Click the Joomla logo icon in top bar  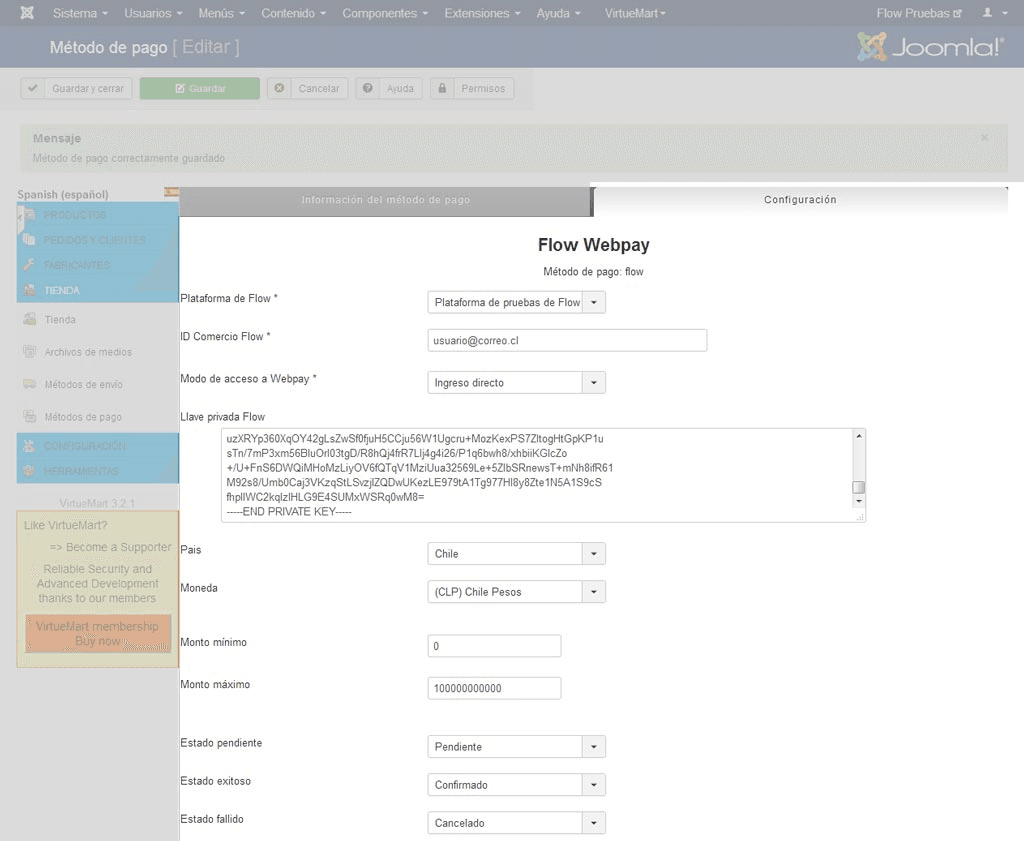click(27, 13)
